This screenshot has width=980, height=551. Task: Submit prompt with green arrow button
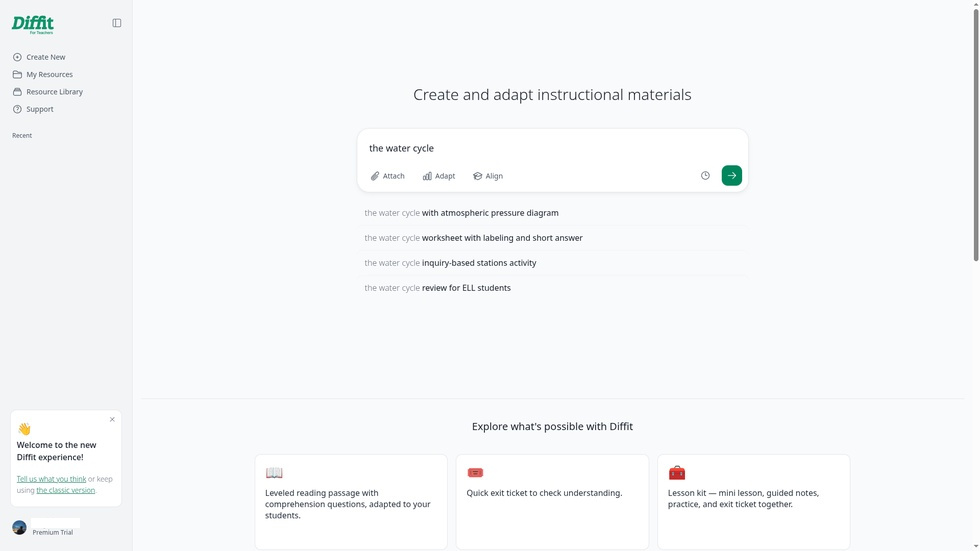[x=732, y=176]
